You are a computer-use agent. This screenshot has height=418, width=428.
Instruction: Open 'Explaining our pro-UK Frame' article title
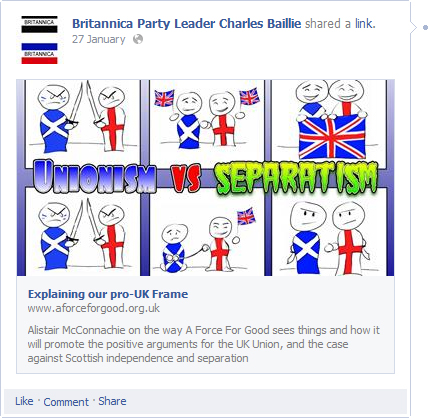[108, 294]
